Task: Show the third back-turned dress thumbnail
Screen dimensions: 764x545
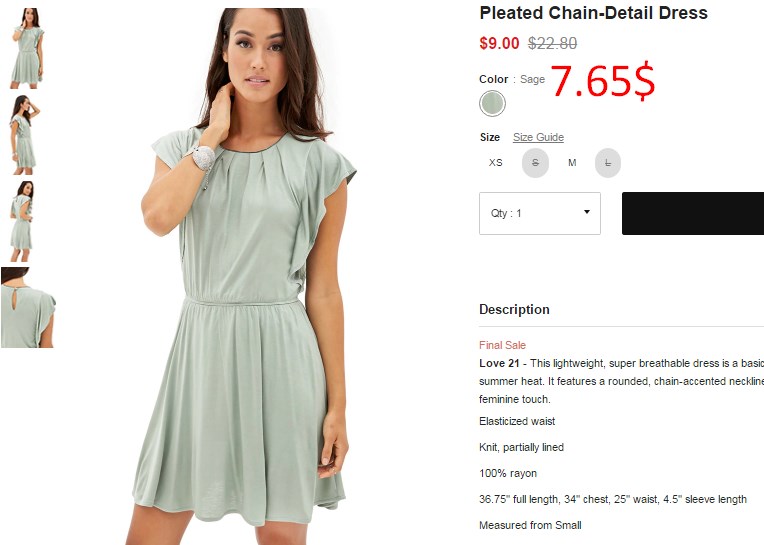Action: (x=22, y=221)
